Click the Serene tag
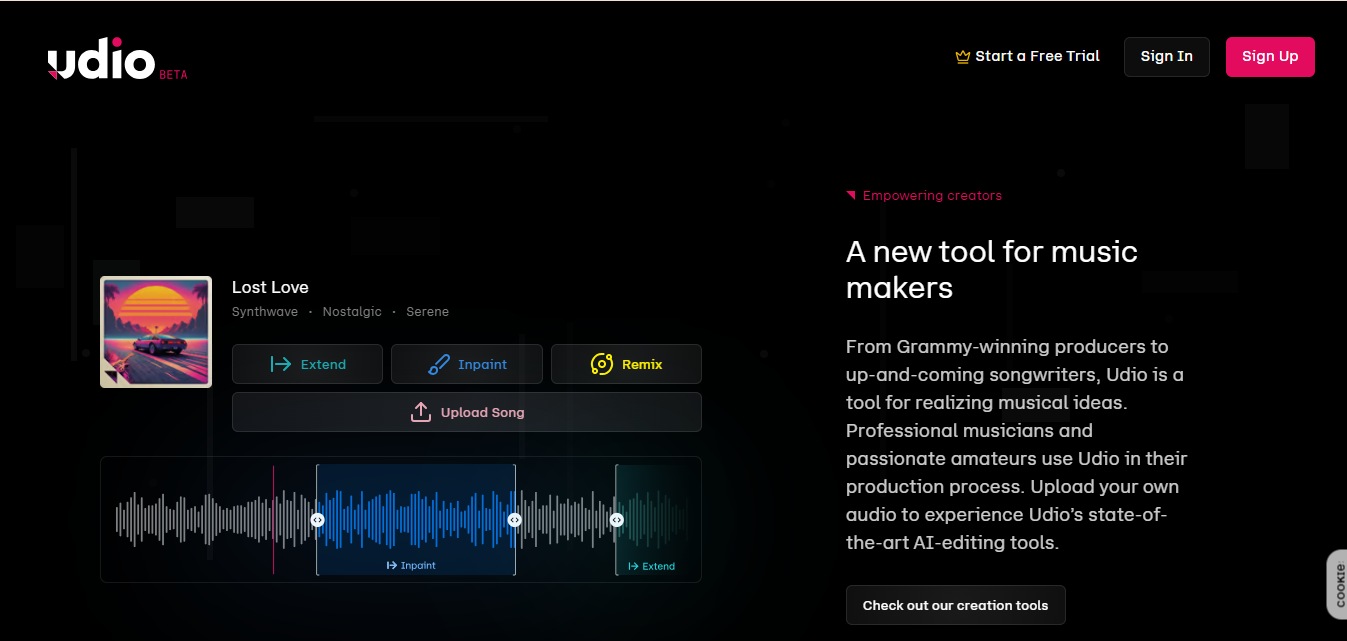This screenshot has width=1347, height=641. tap(427, 312)
